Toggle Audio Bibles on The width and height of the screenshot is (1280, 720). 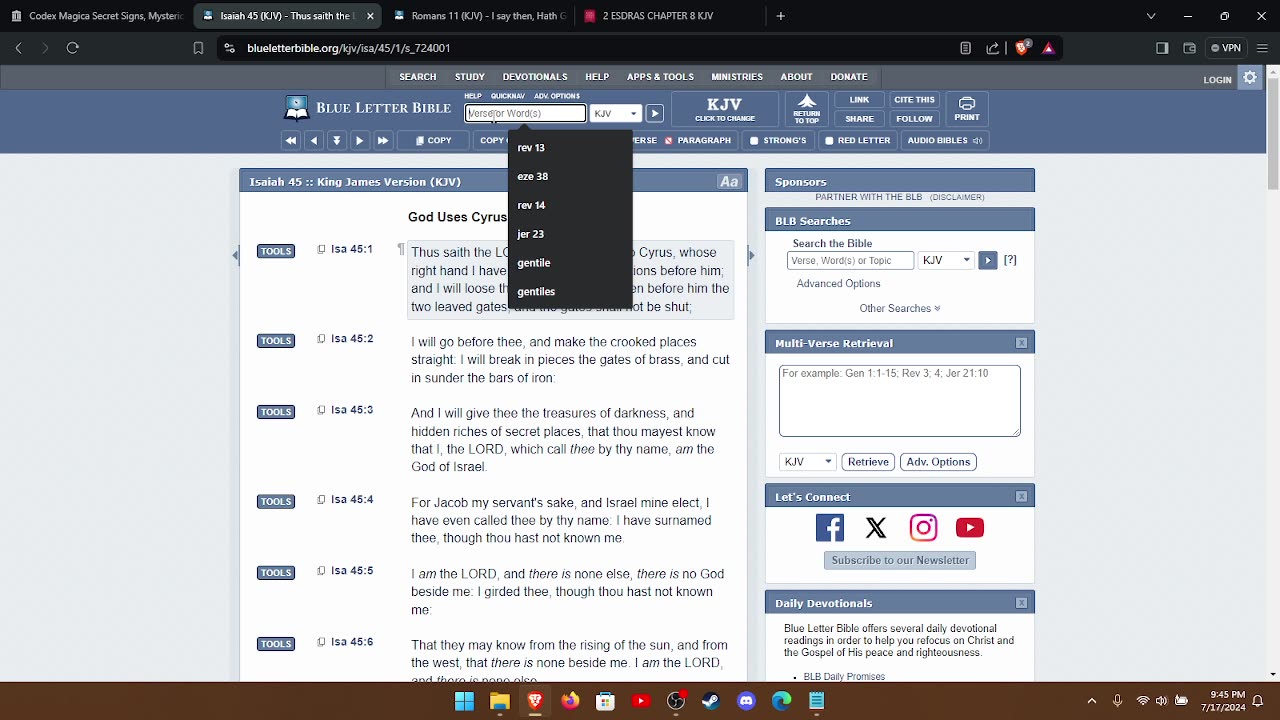click(x=945, y=141)
